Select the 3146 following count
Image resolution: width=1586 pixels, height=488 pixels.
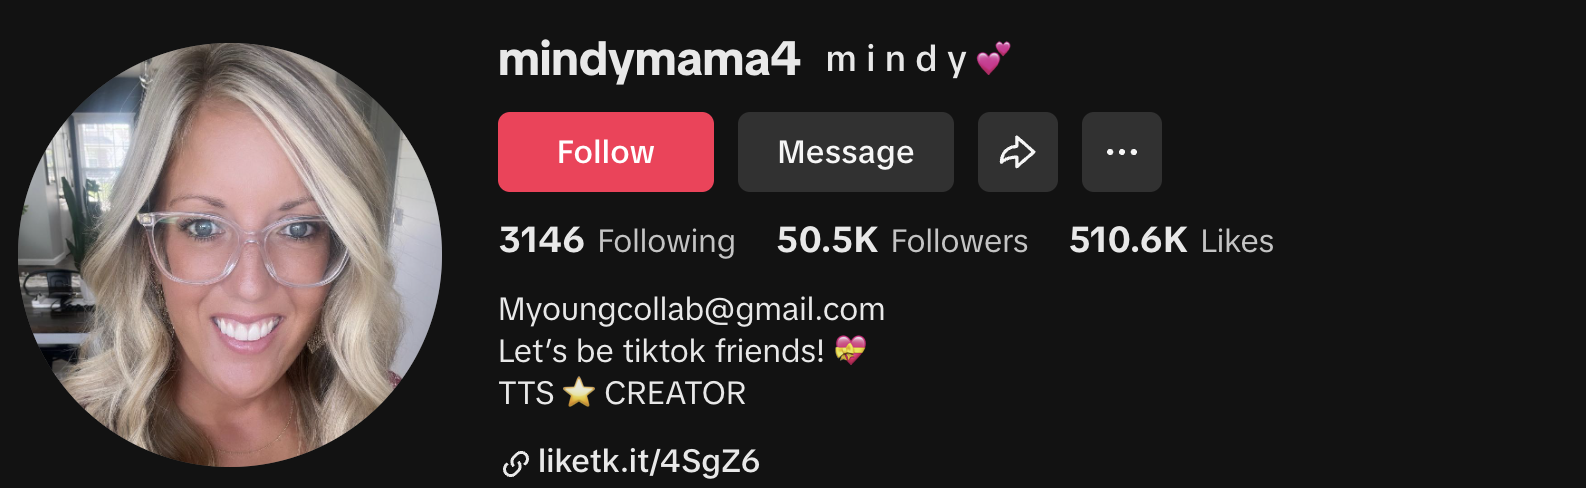click(541, 240)
